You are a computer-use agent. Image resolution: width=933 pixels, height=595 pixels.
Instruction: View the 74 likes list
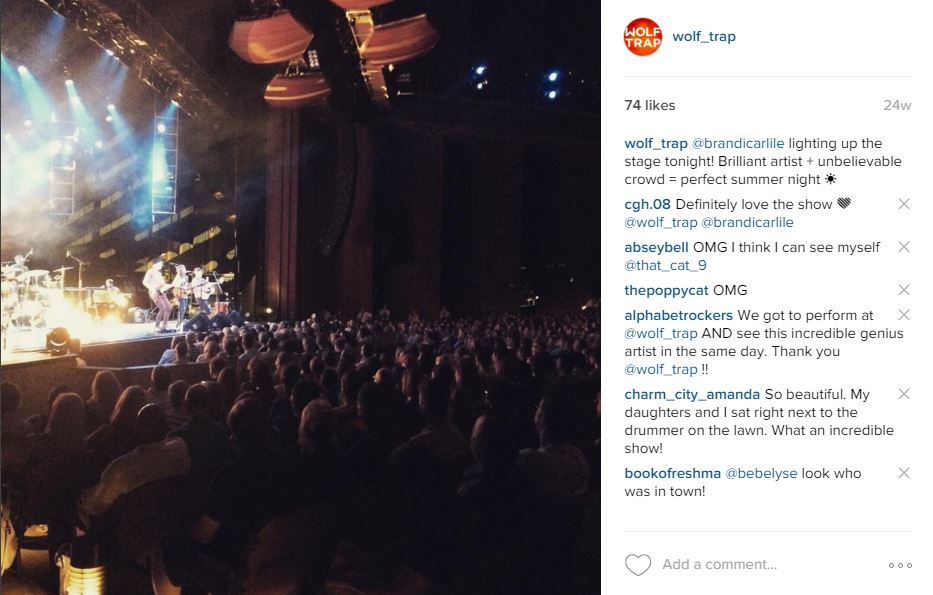650,105
